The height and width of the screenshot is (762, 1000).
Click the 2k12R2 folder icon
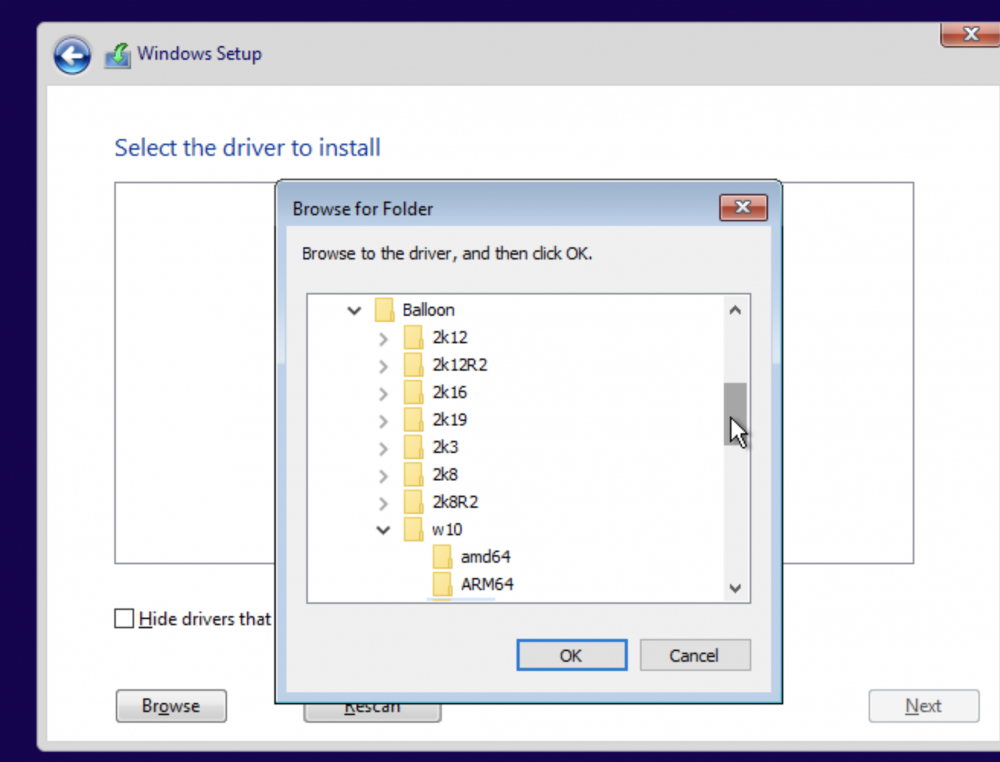(413, 365)
